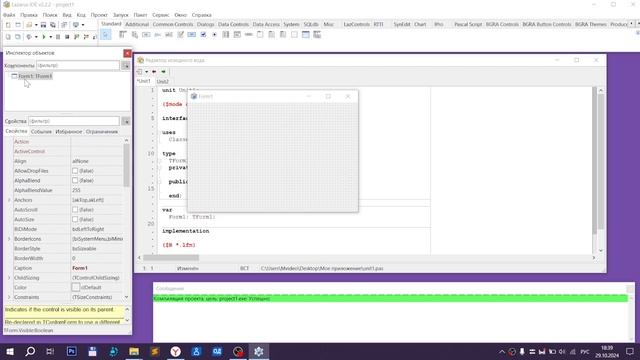This screenshot has height=360, width=640.
Task: Click the Caption value Form1
Action: pos(80,268)
